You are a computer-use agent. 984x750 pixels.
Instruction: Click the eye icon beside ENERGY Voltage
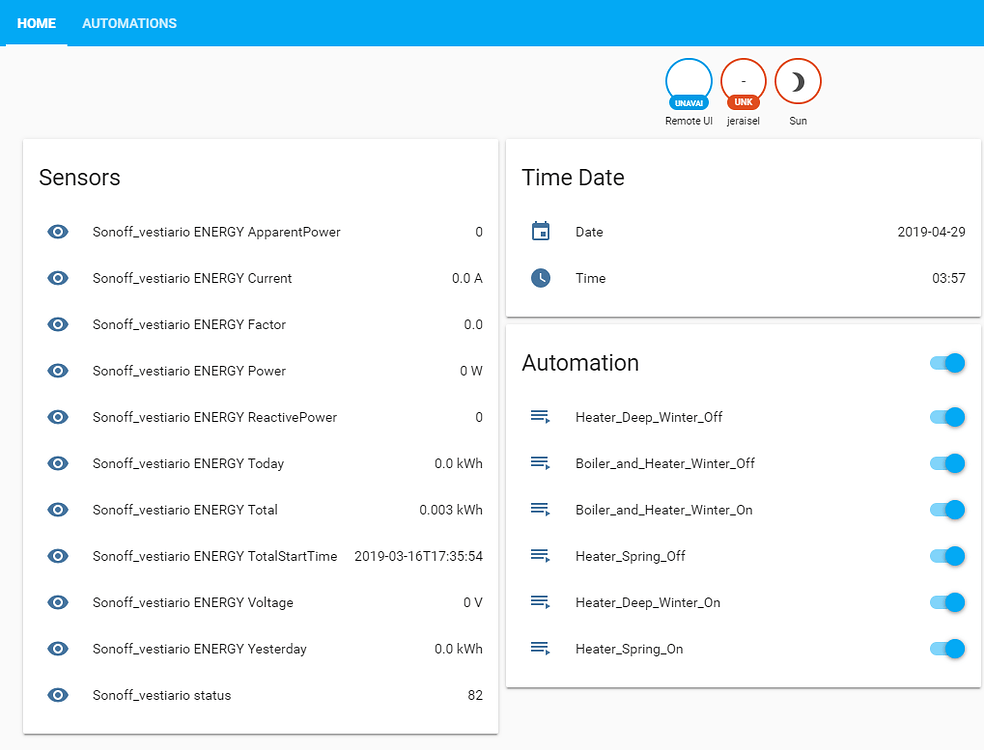[x=57, y=602]
